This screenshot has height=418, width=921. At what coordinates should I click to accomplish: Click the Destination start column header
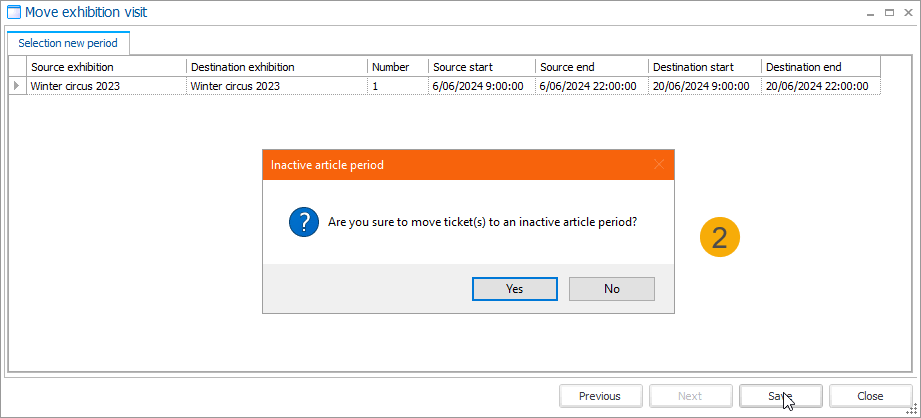[703, 67]
